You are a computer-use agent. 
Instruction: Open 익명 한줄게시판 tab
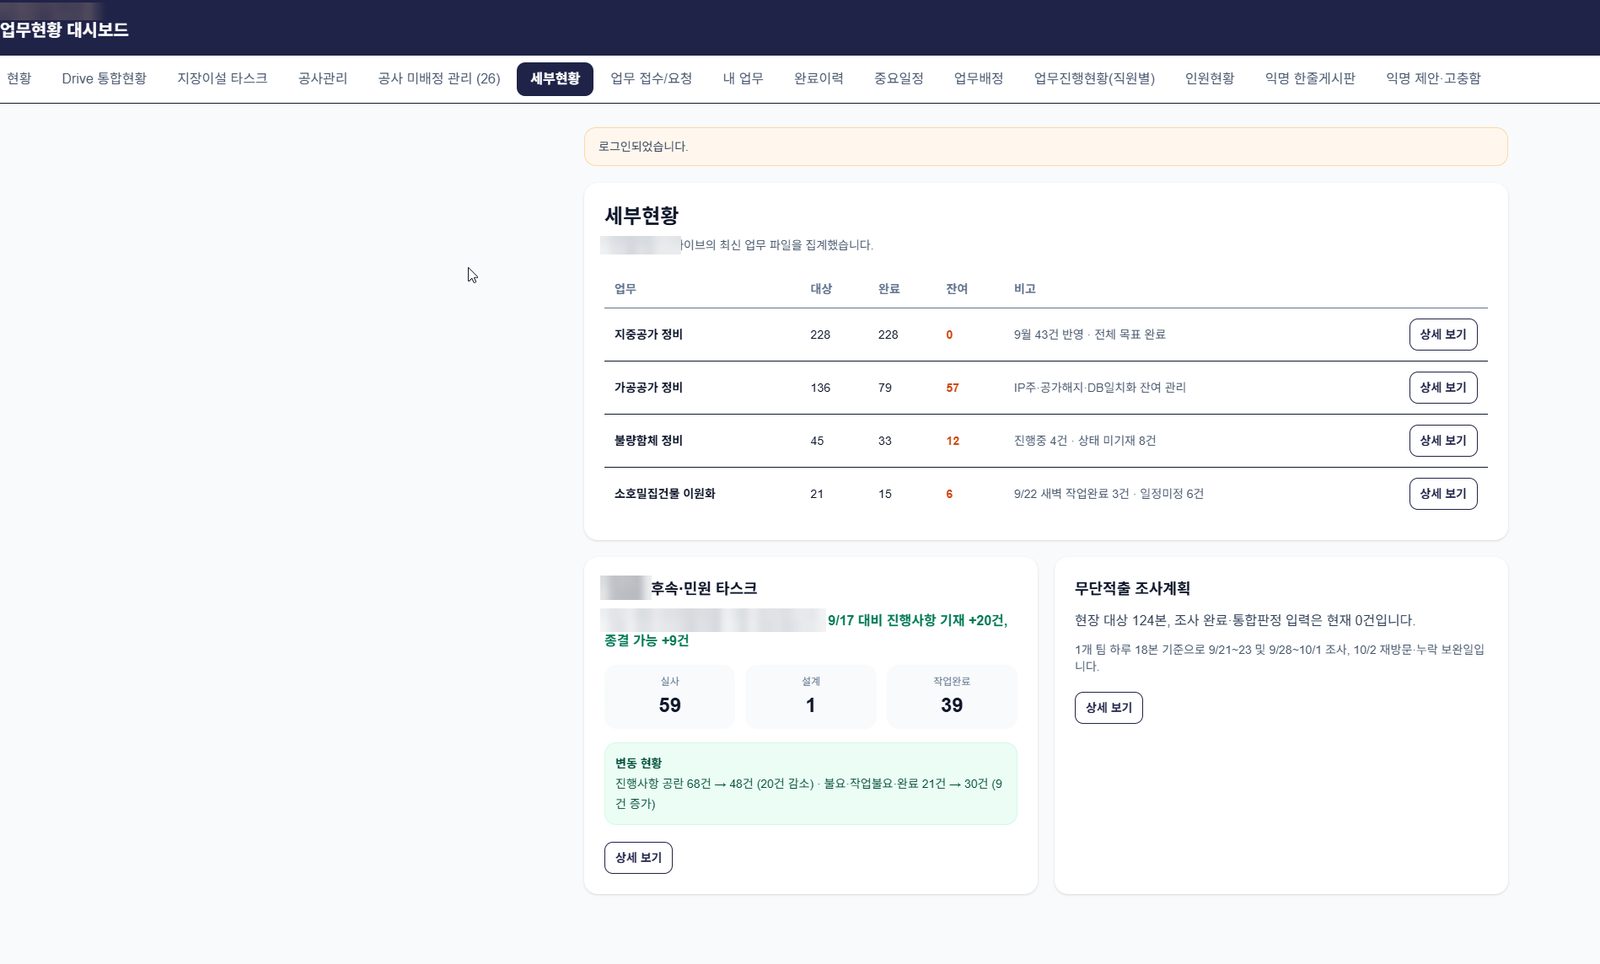click(x=1310, y=79)
